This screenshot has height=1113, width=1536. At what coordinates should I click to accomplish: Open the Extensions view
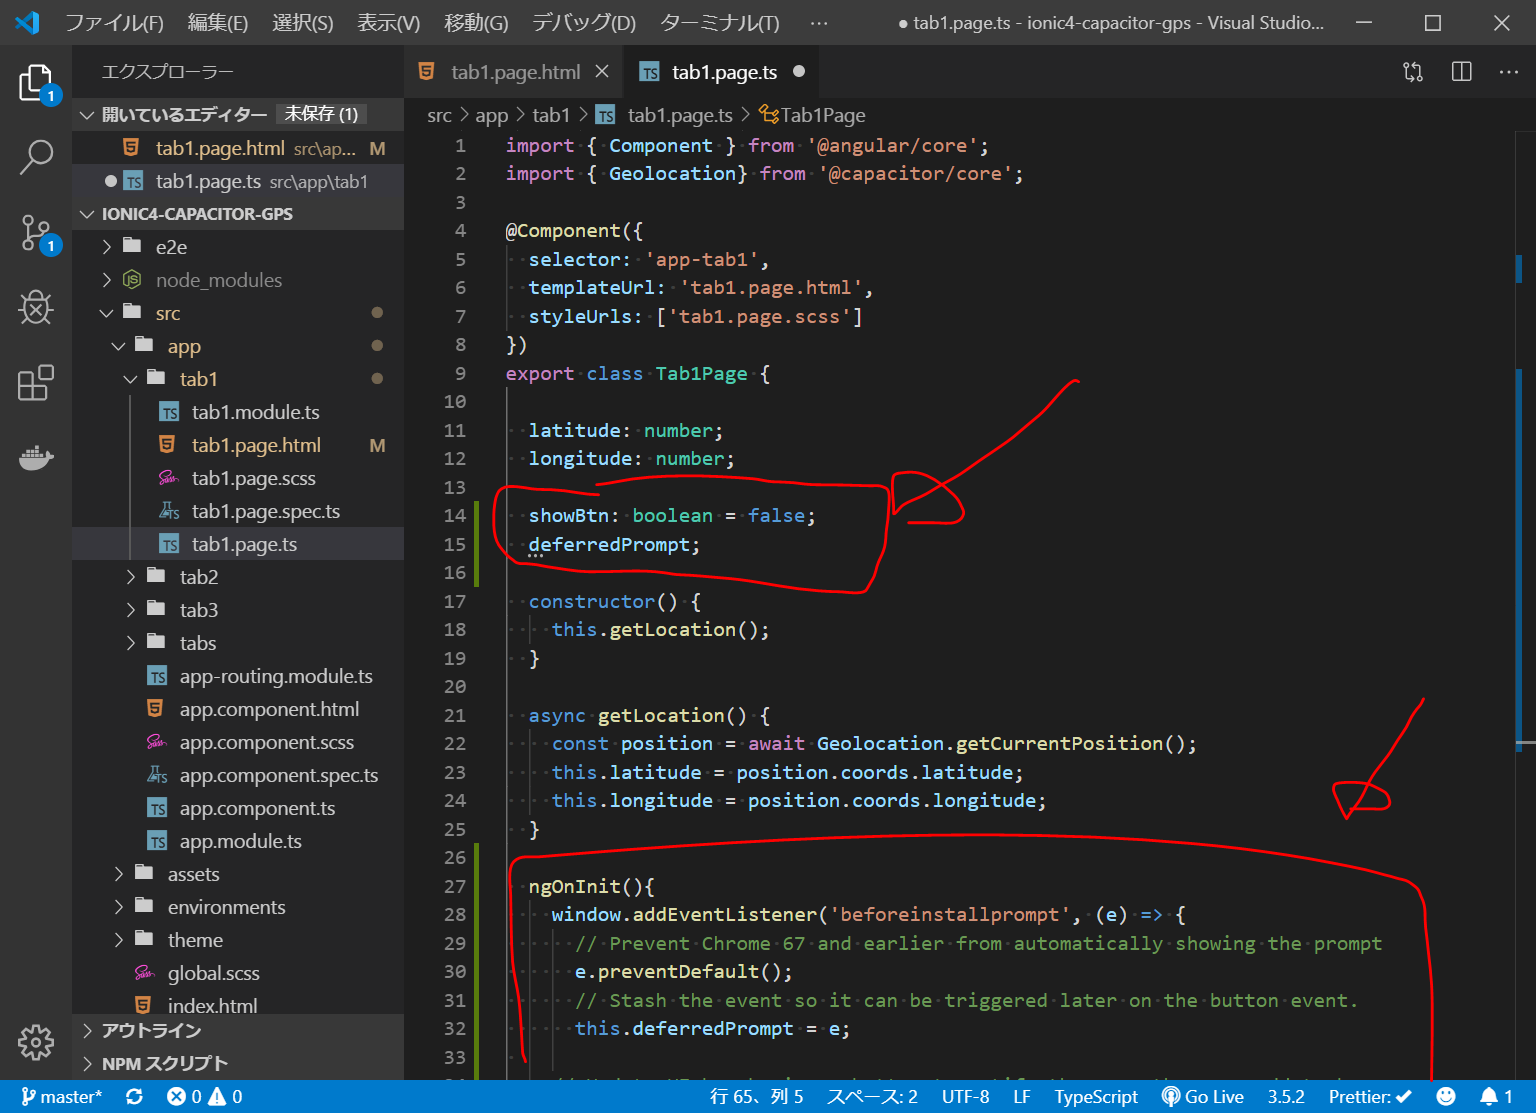click(x=36, y=383)
